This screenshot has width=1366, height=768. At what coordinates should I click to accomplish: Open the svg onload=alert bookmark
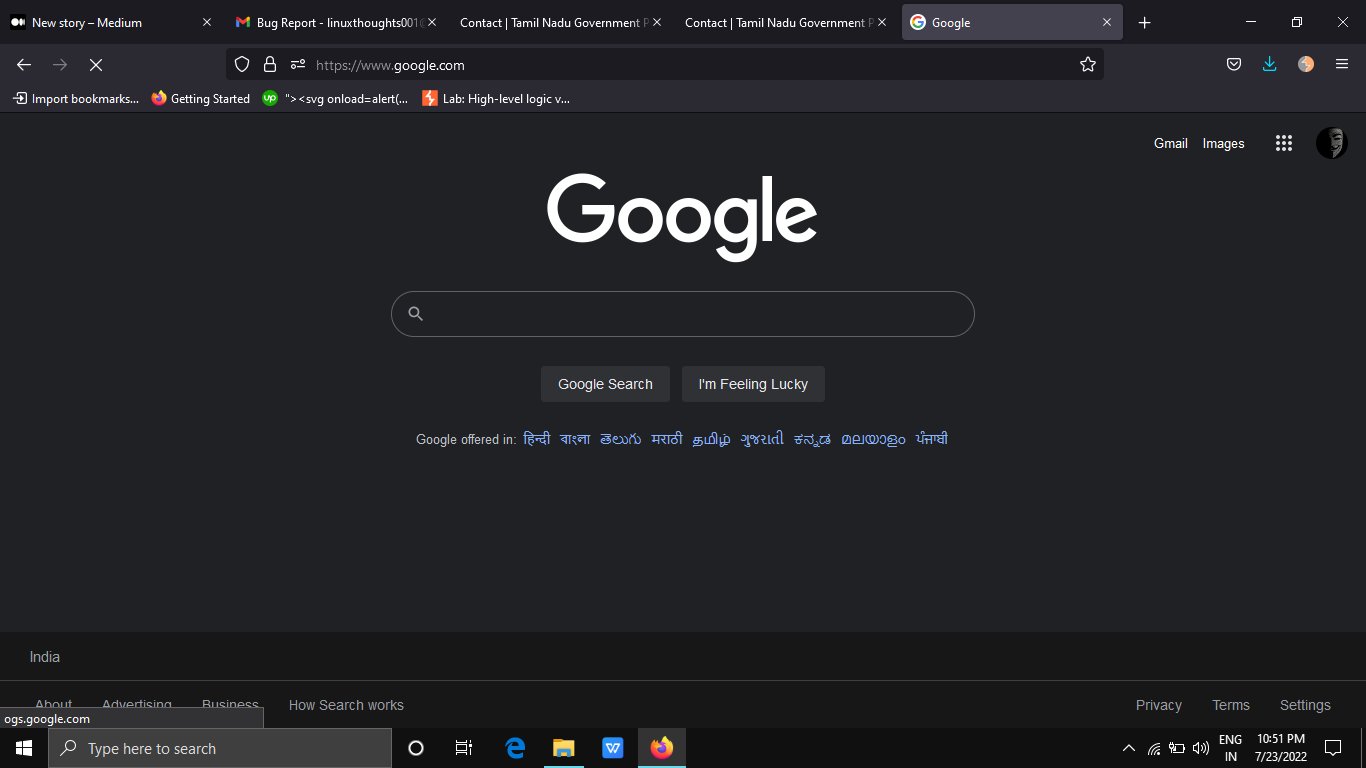tap(336, 98)
